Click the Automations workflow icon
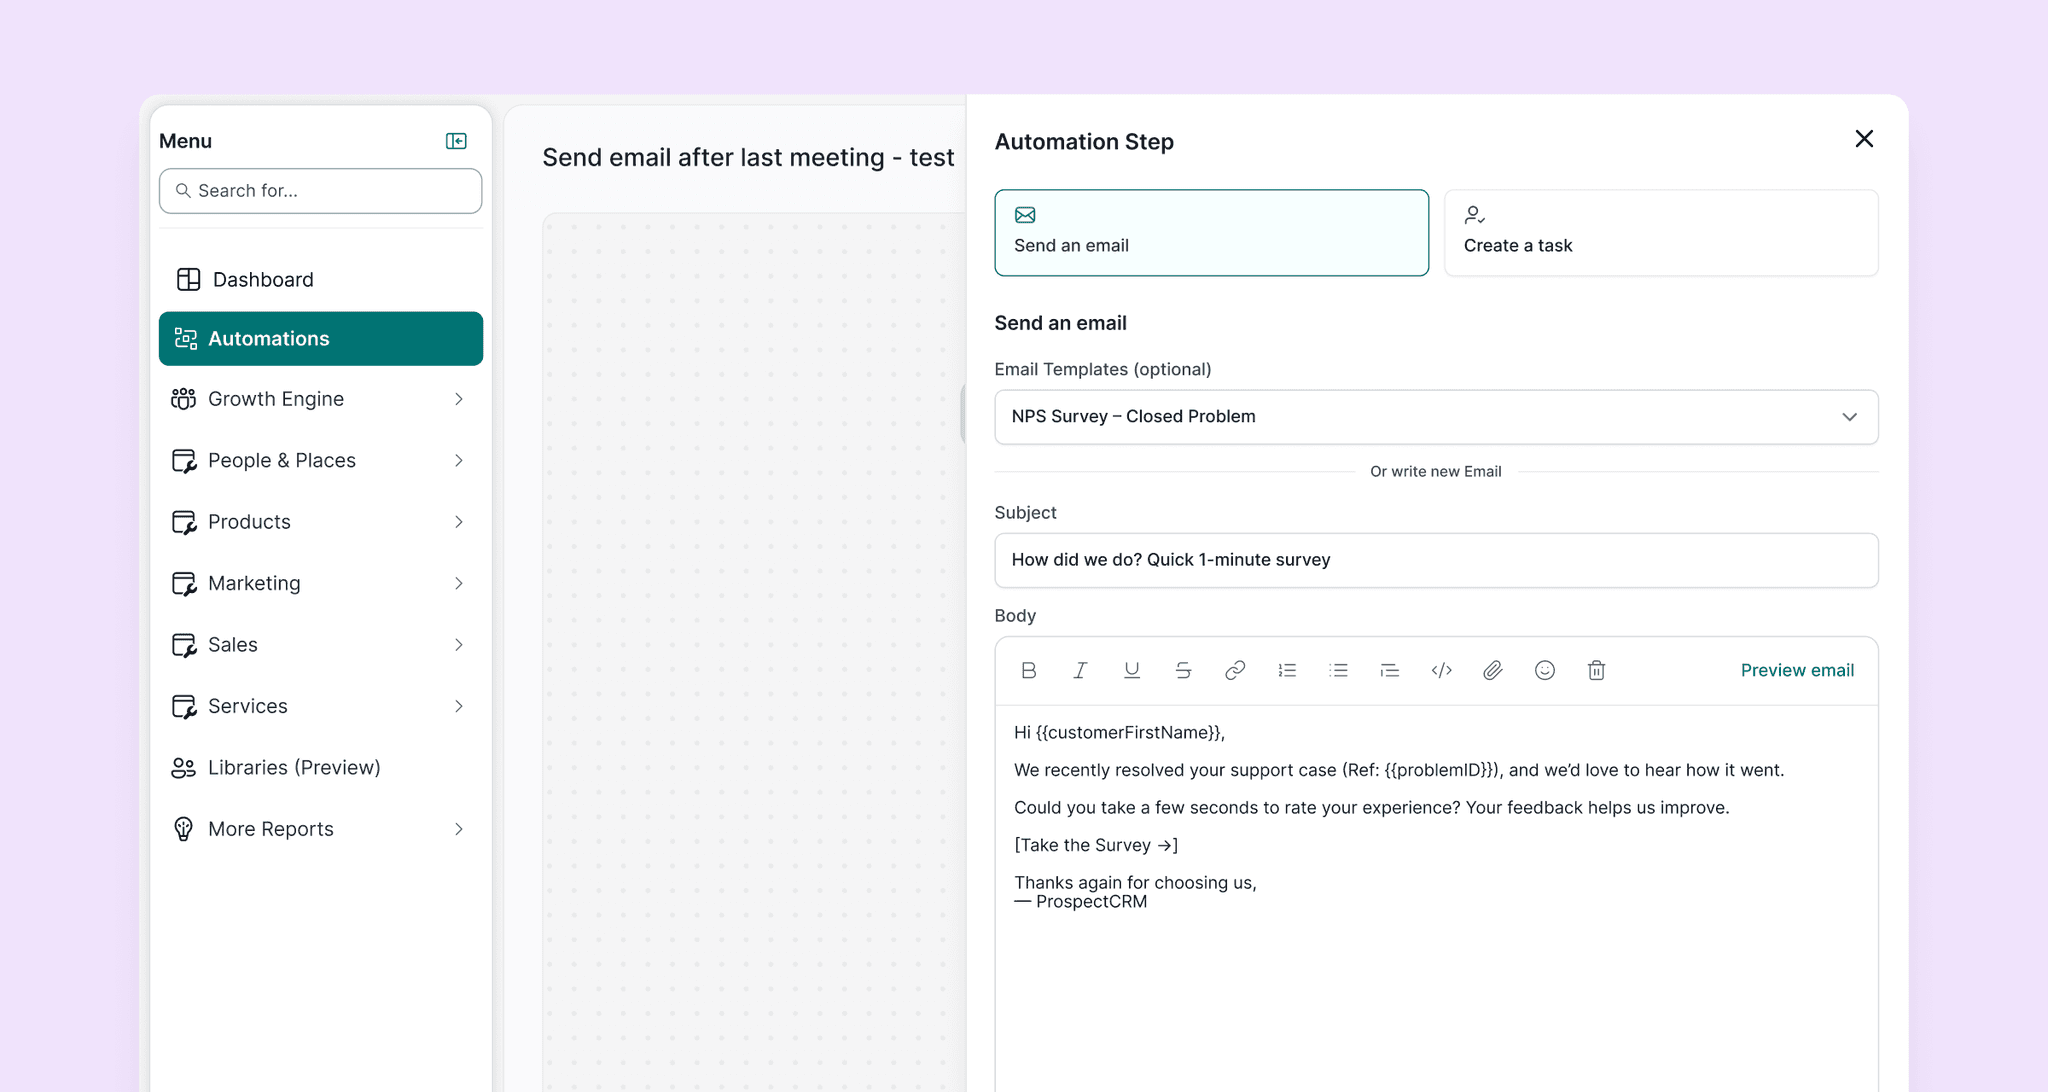Viewport: 2048px width, 1092px height. point(186,339)
